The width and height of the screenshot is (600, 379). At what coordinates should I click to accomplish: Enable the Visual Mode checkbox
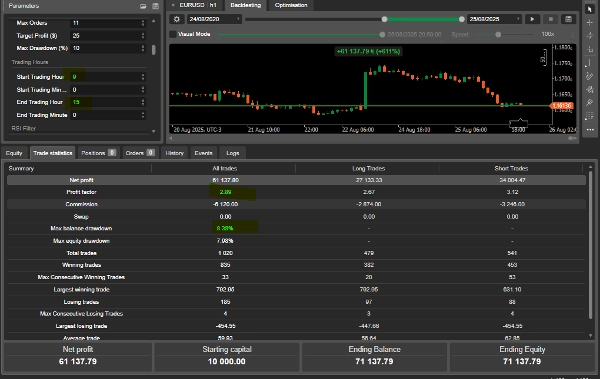(173, 34)
